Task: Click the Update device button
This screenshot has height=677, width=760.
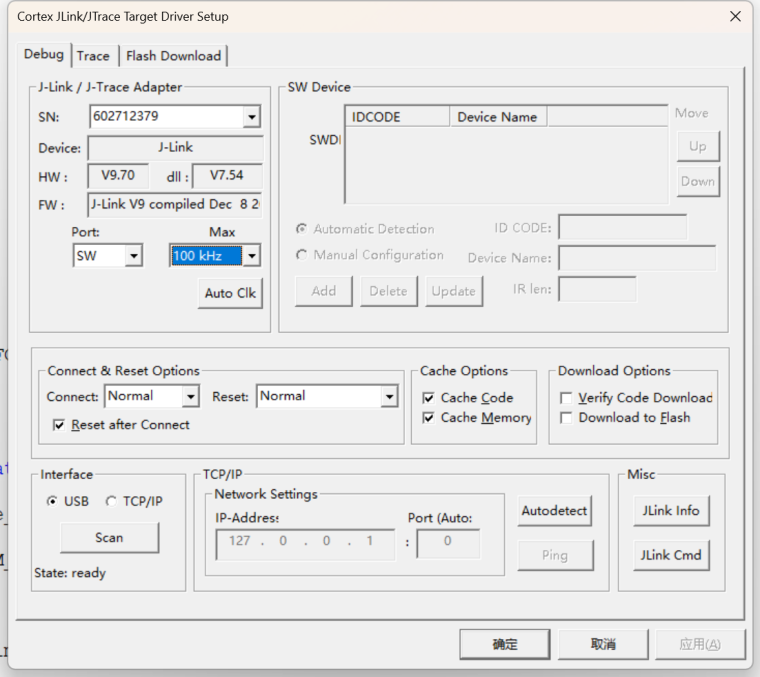Action: 454,291
